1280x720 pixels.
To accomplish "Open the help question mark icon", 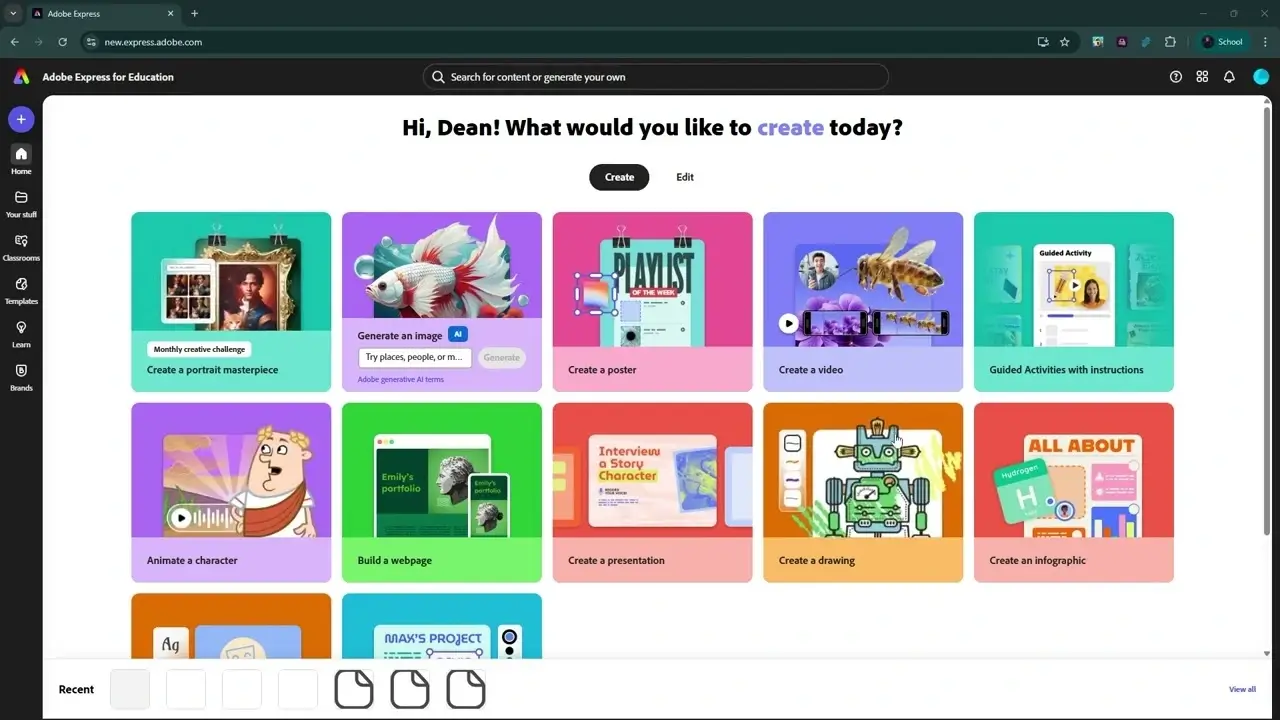I will pyautogui.click(x=1176, y=76).
